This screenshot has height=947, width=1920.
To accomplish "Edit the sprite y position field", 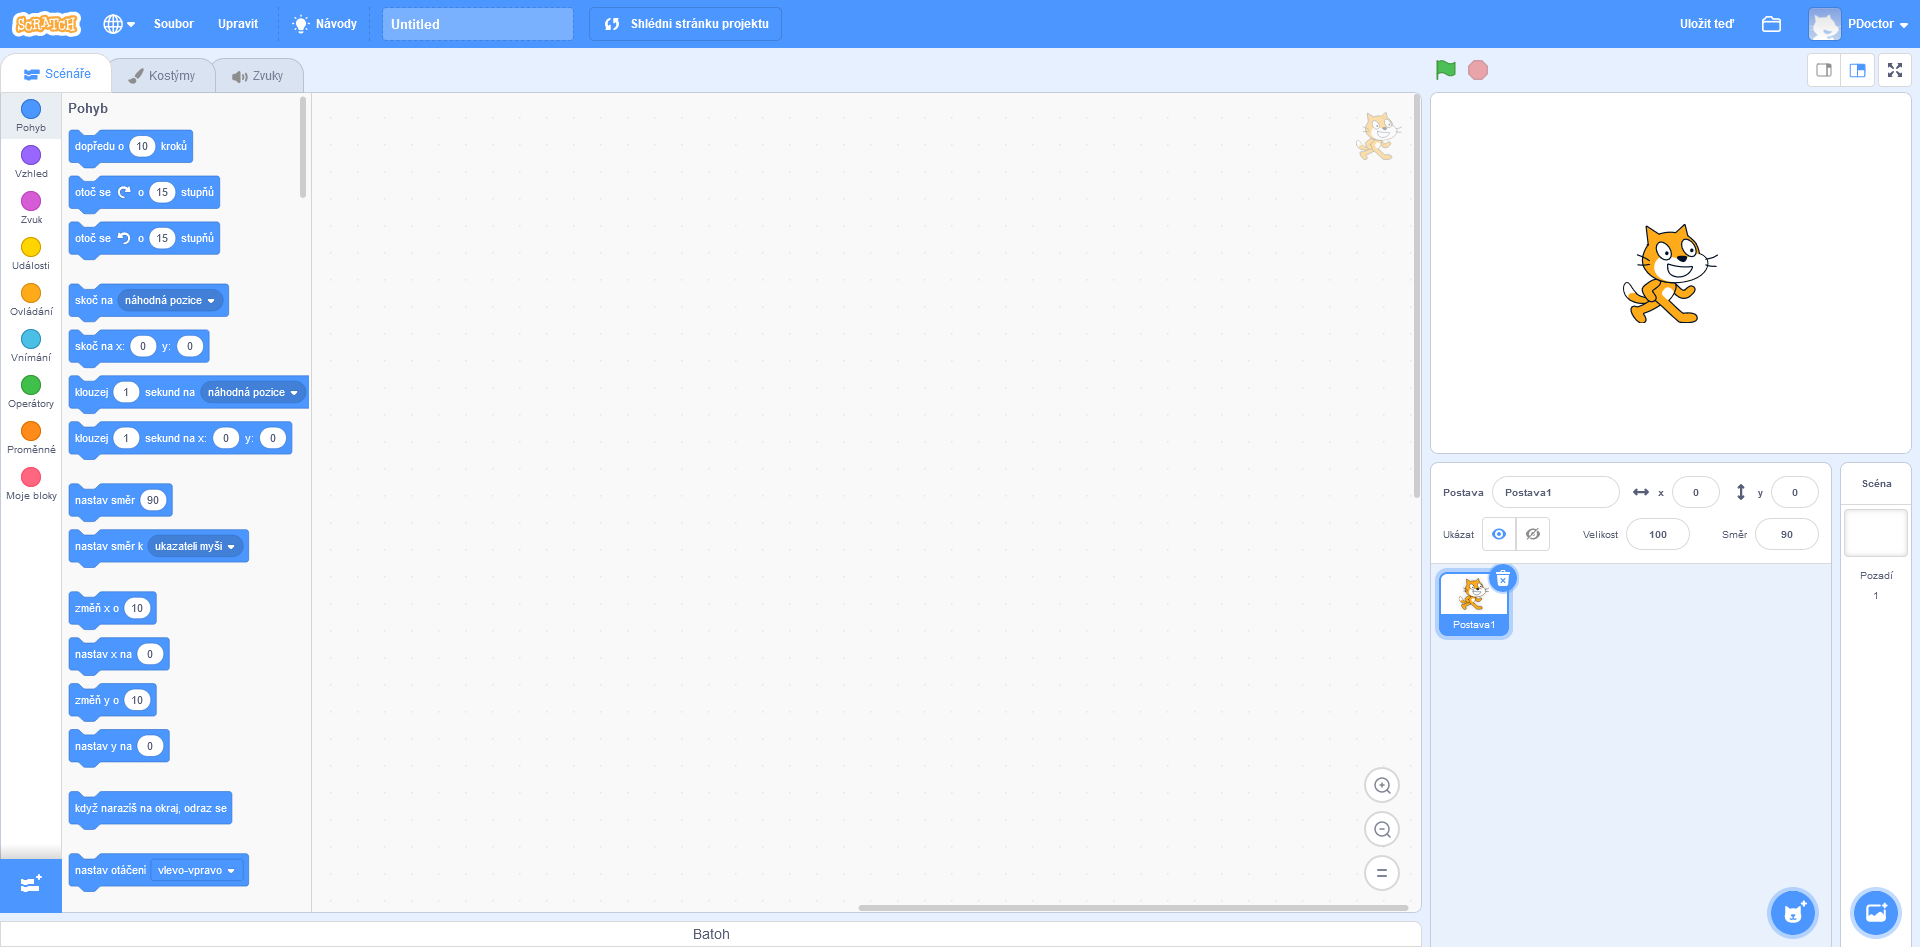I will [x=1794, y=492].
